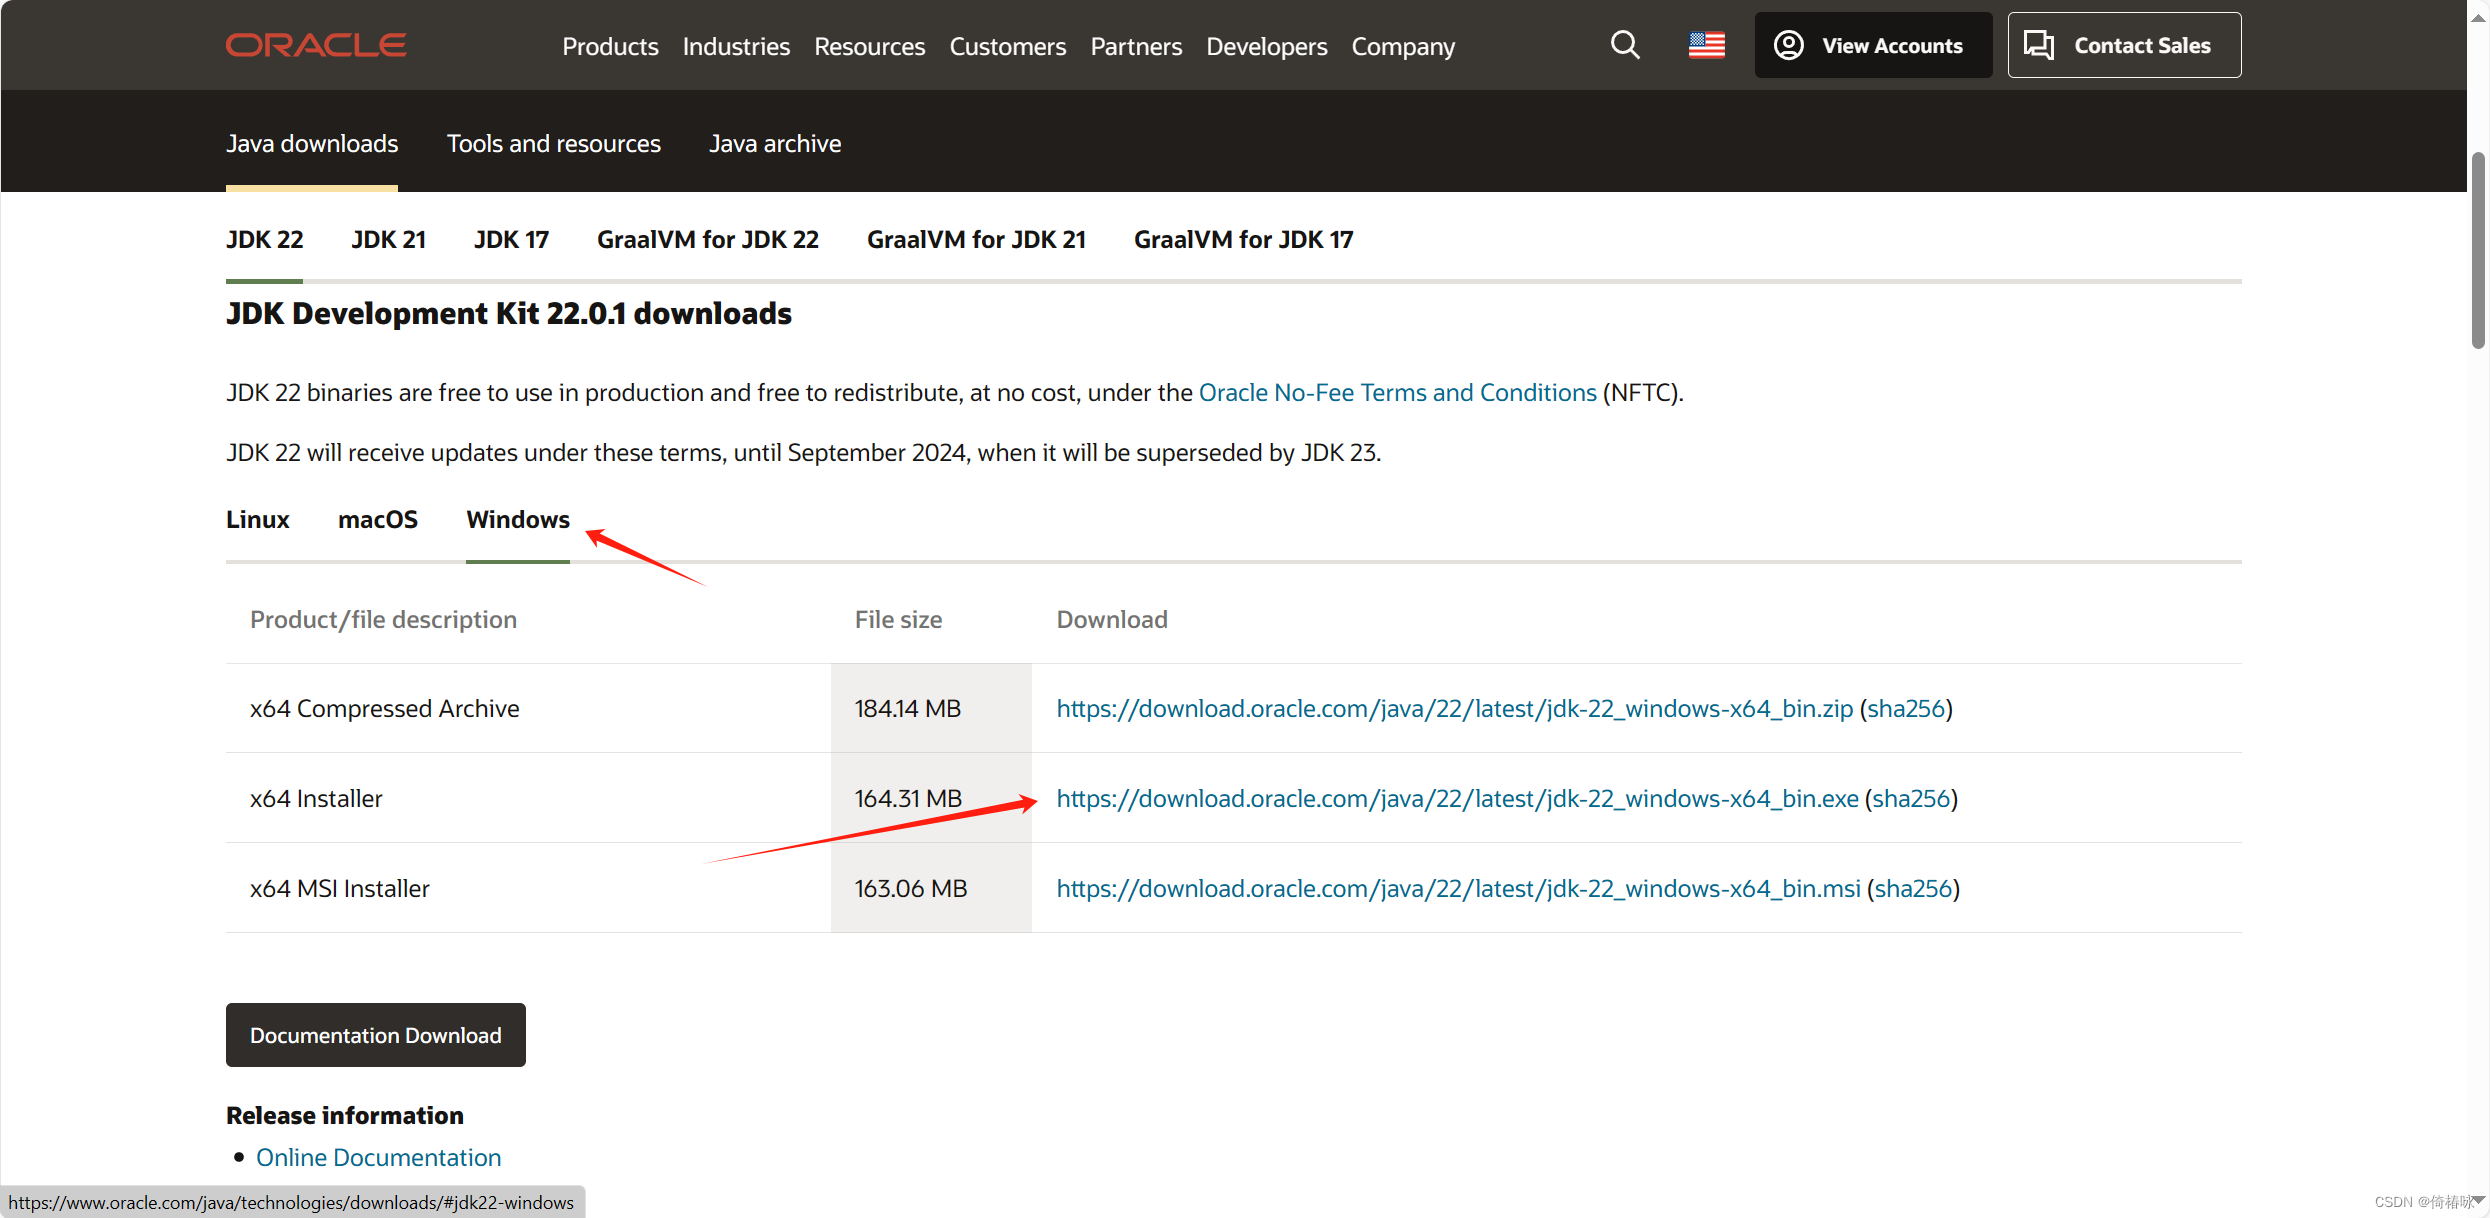The image size is (2490, 1218).
Task: Open the Industries menu
Action: click(x=736, y=46)
